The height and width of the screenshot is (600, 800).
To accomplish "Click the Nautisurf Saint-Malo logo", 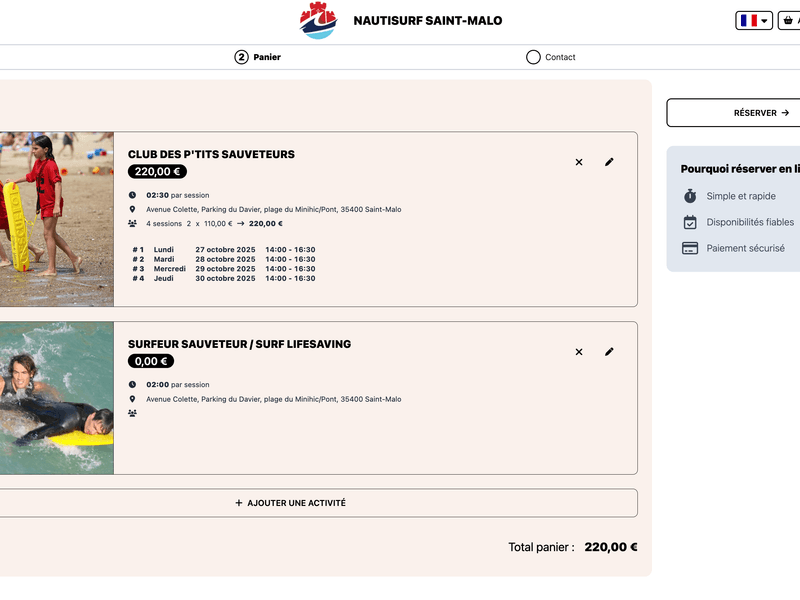I will point(318,21).
